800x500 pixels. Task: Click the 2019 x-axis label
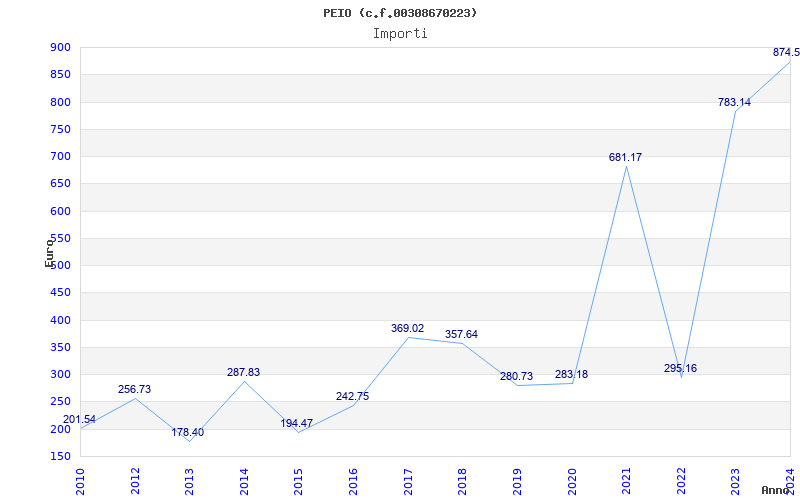517,482
